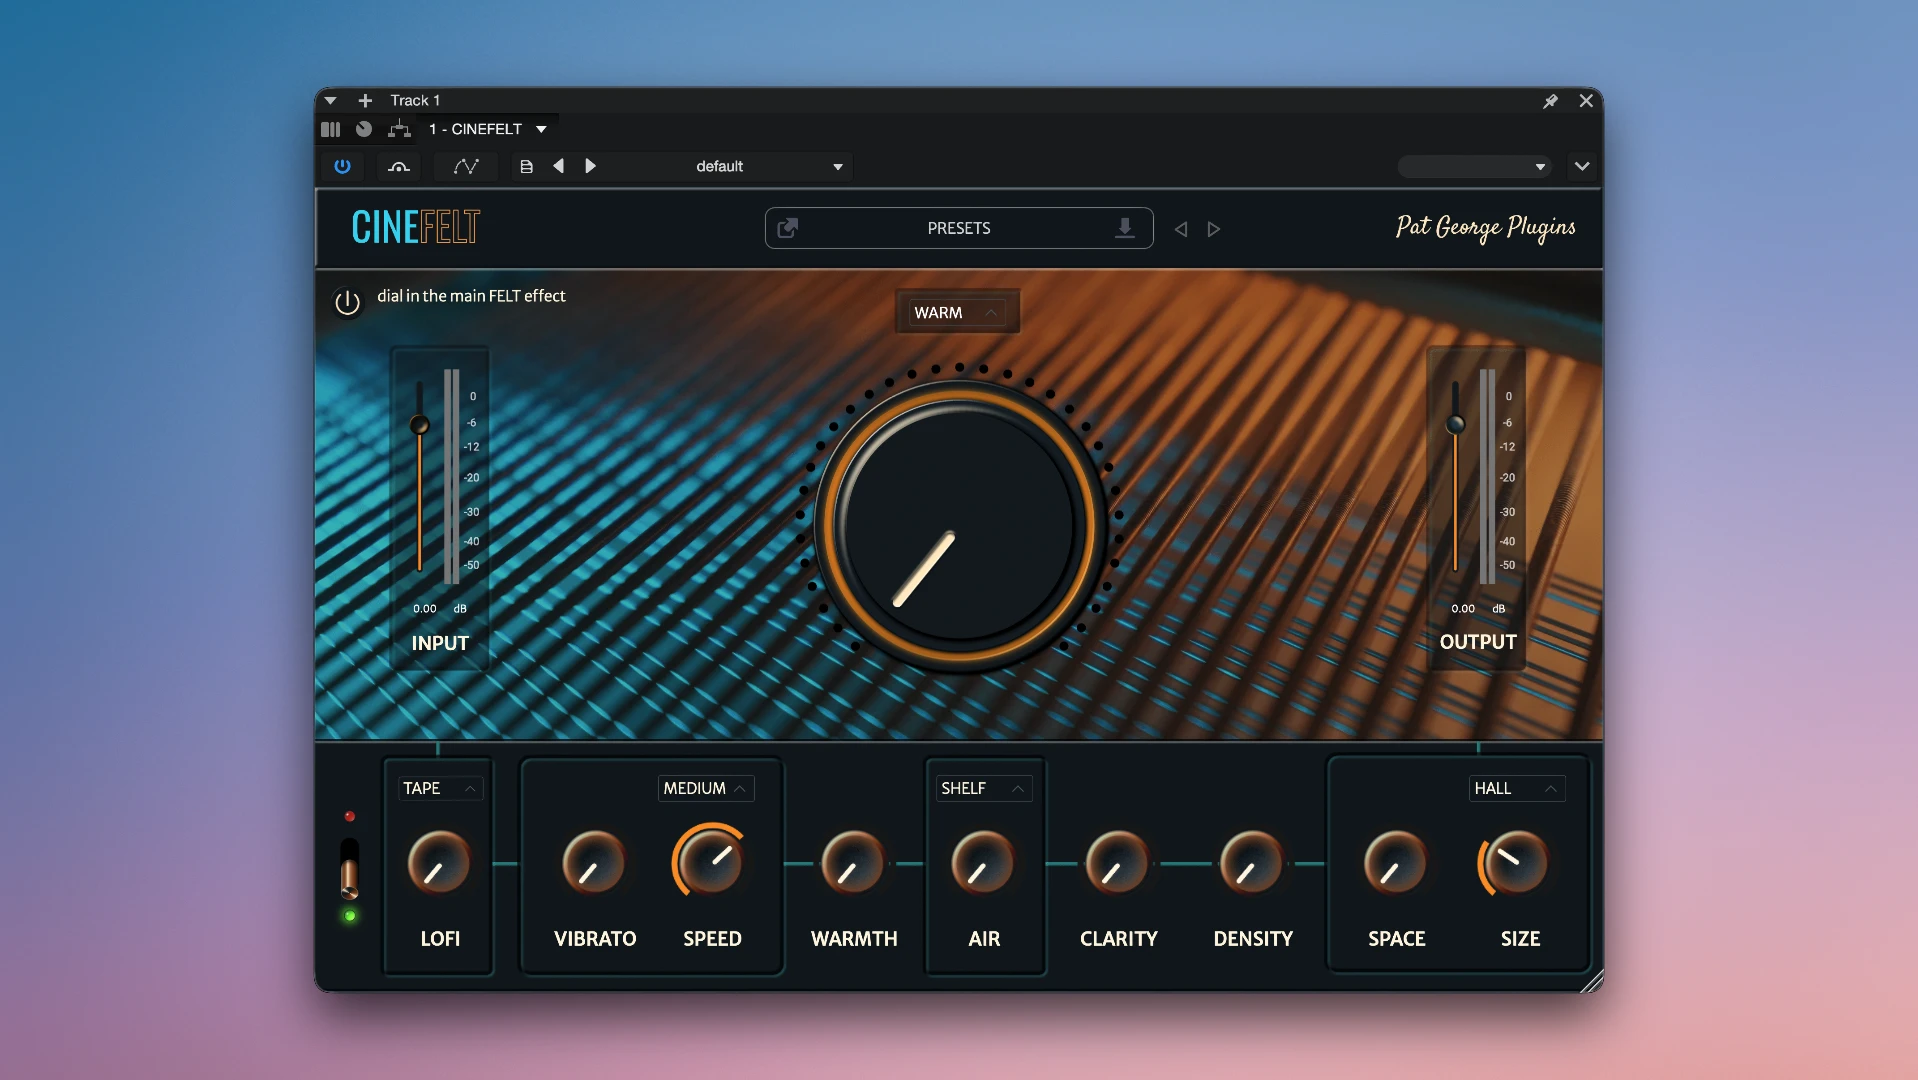Click the preset download arrow icon
1918x1080 pixels.
[x=1125, y=228]
